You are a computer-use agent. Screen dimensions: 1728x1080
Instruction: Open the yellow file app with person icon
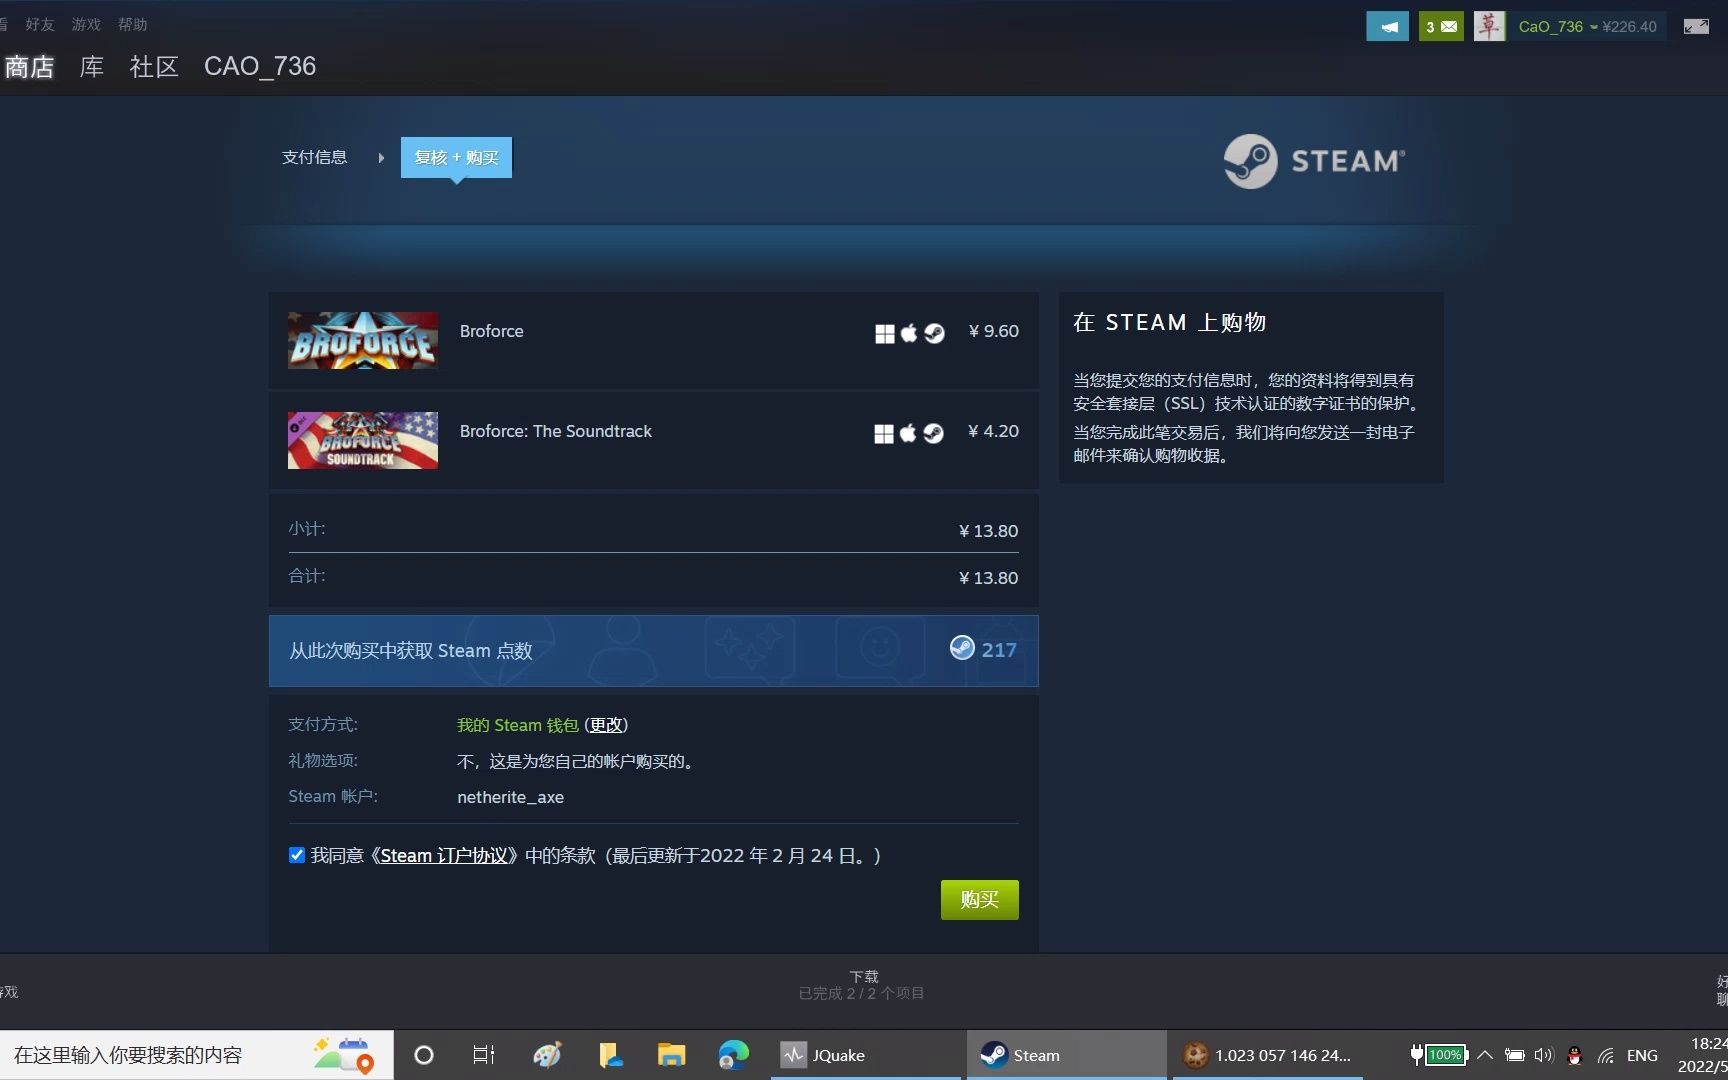click(610, 1055)
